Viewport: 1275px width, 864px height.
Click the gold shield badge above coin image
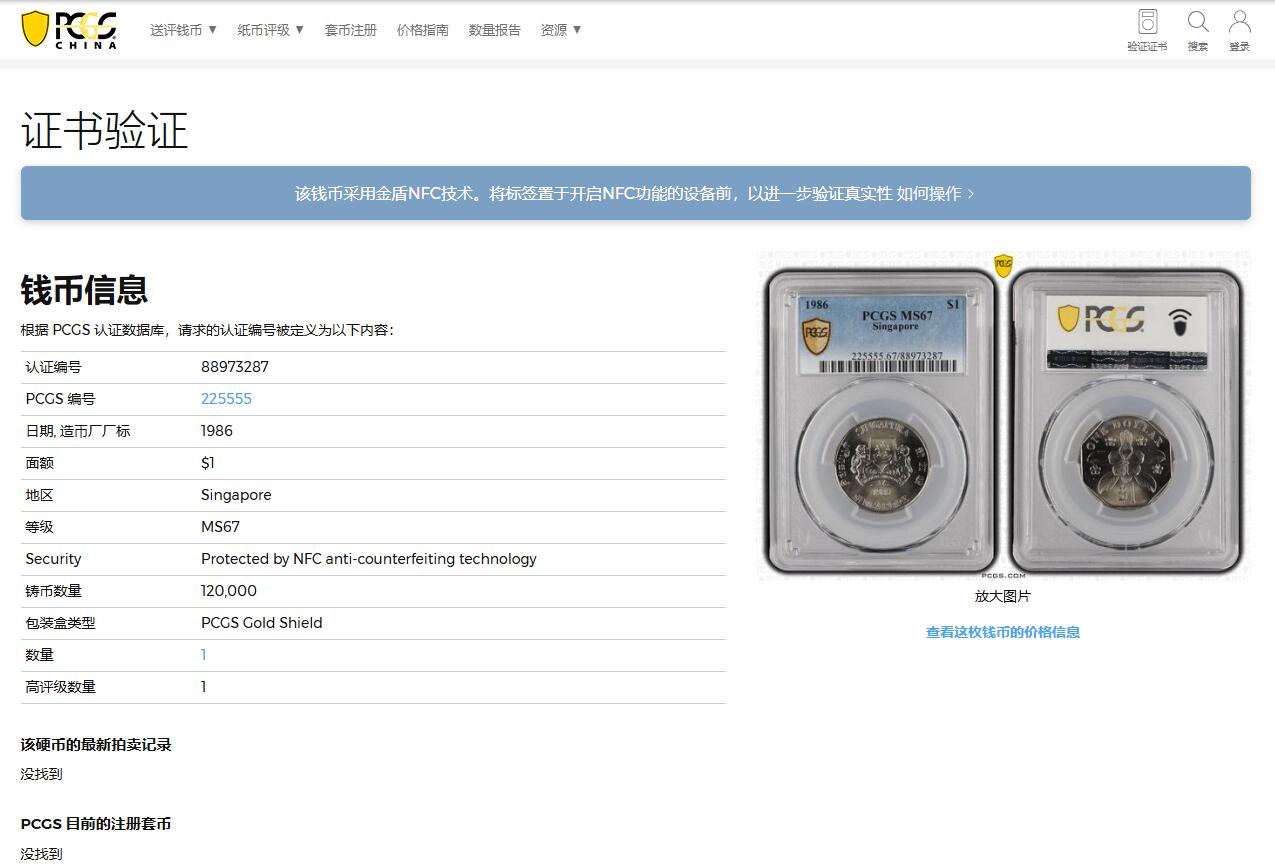coord(1003,266)
